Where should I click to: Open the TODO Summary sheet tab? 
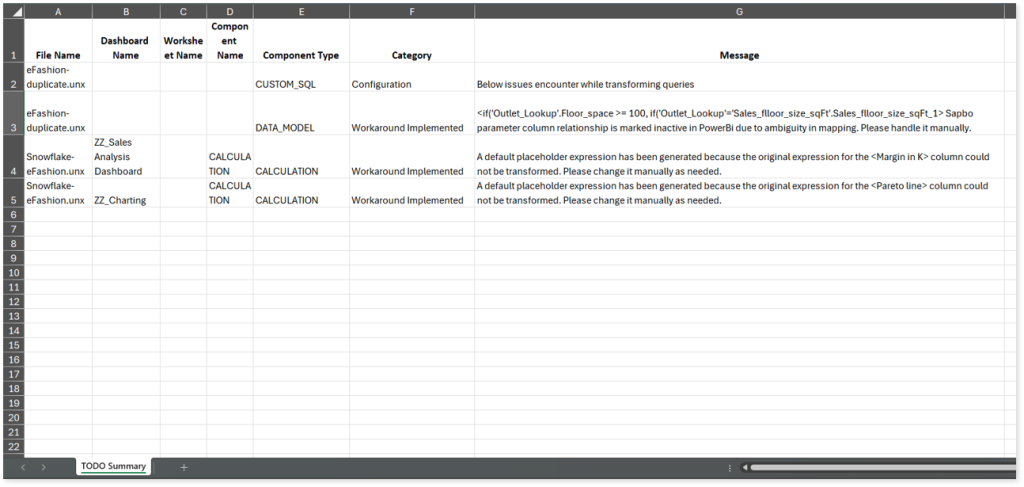click(114, 466)
